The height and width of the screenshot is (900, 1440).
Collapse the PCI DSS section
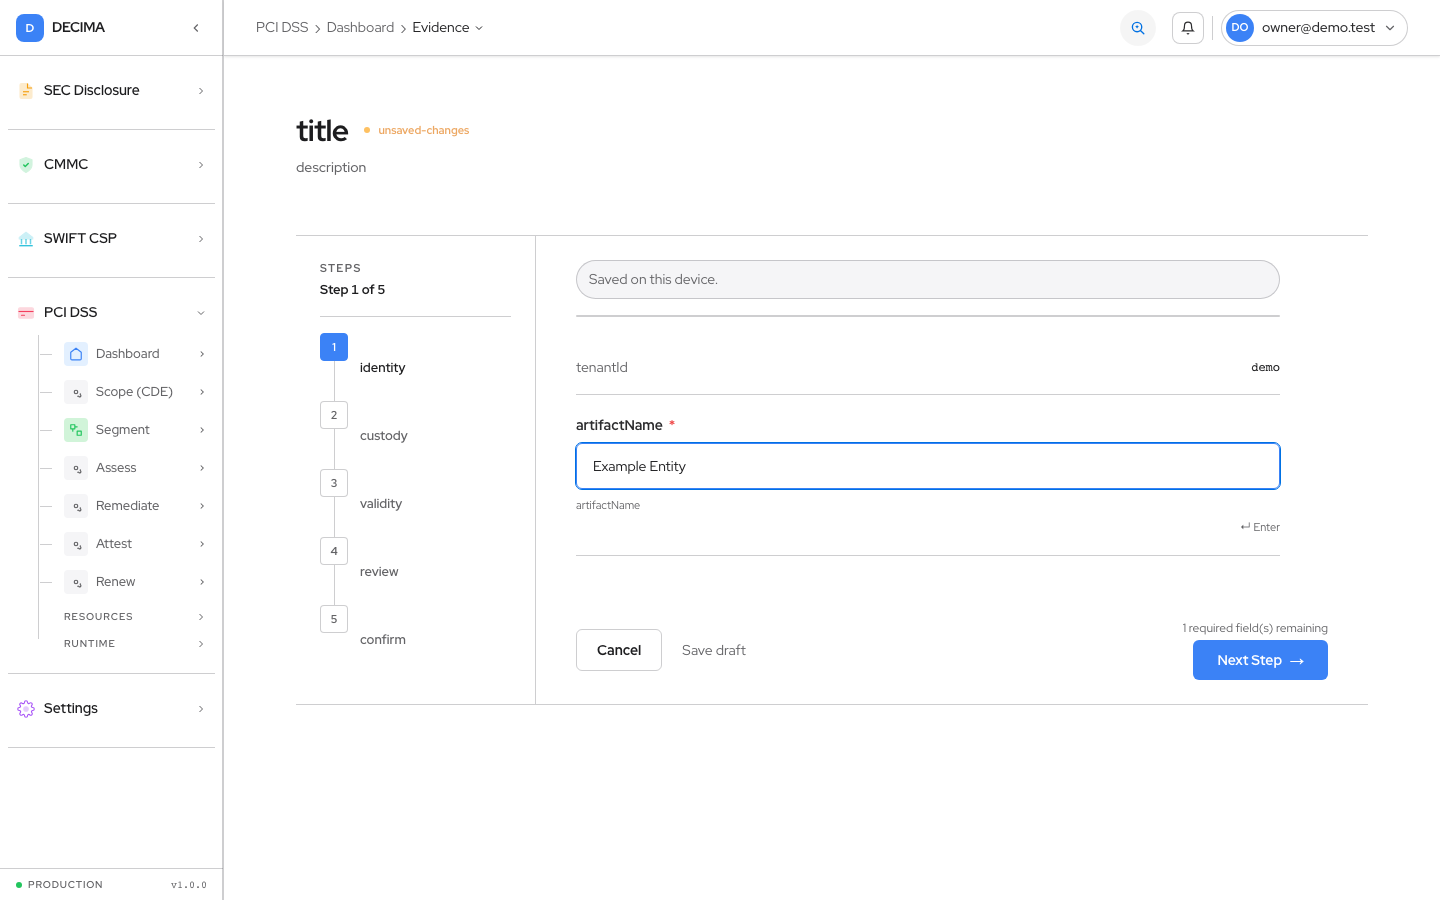click(201, 313)
